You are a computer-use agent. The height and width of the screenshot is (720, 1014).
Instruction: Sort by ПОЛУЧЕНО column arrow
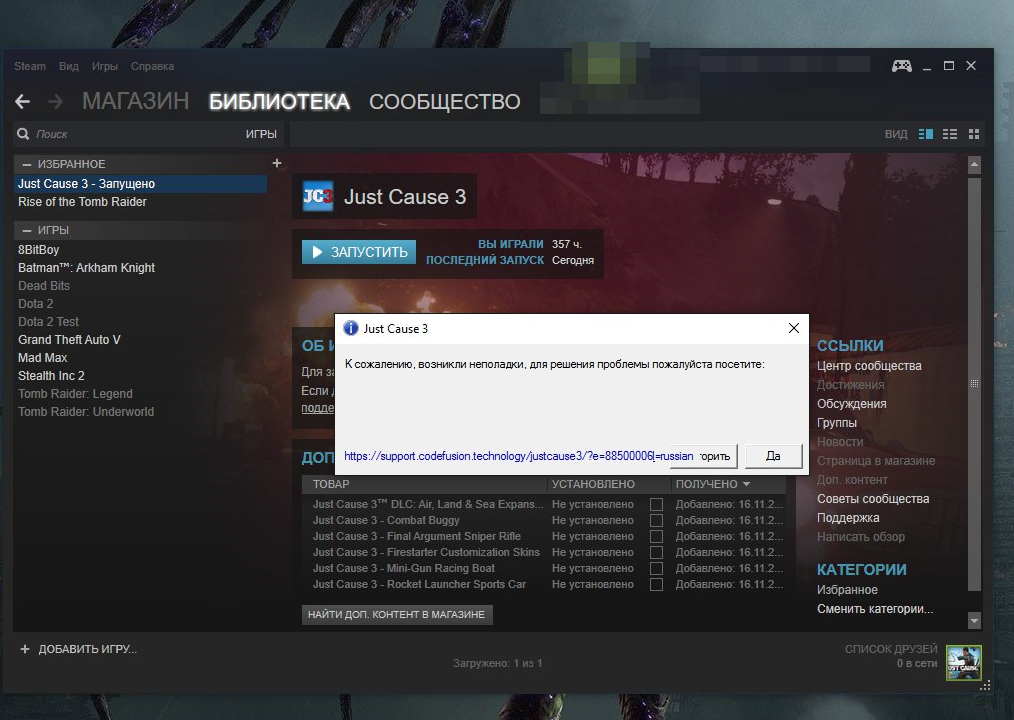tap(747, 484)
